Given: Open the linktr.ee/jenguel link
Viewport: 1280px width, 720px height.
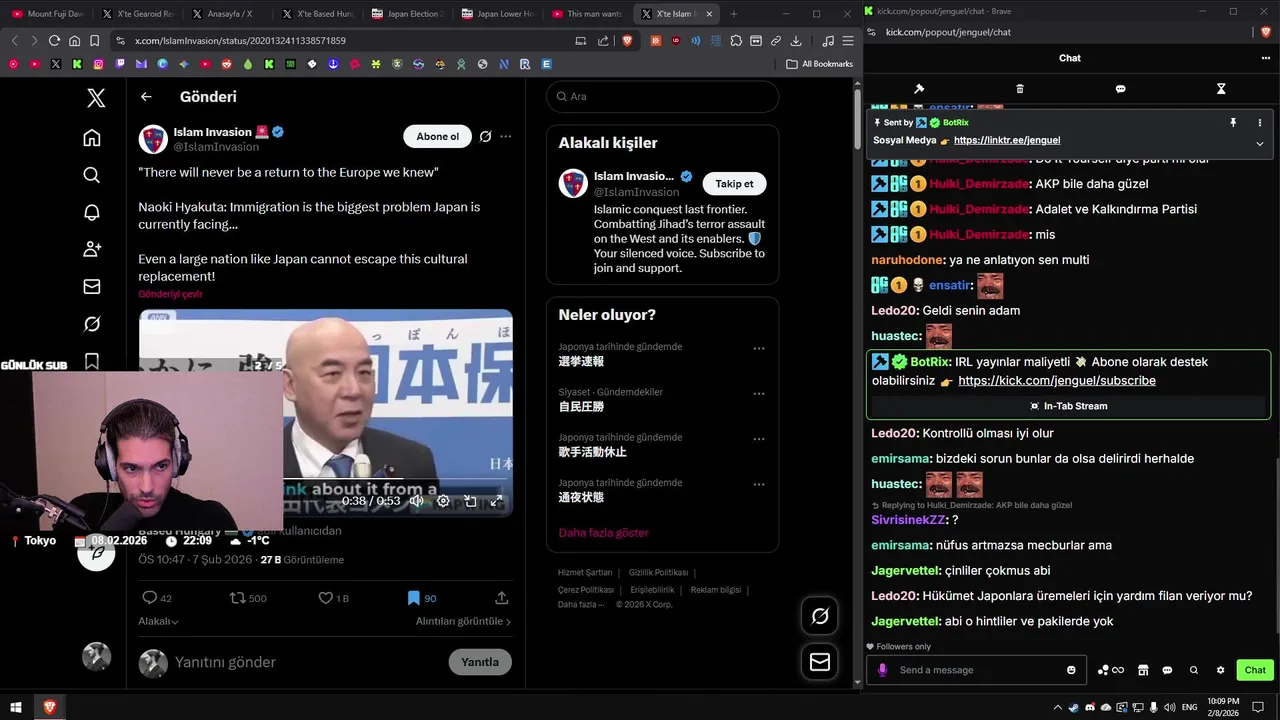Looking at the screenshot, I should point(1007,141).
